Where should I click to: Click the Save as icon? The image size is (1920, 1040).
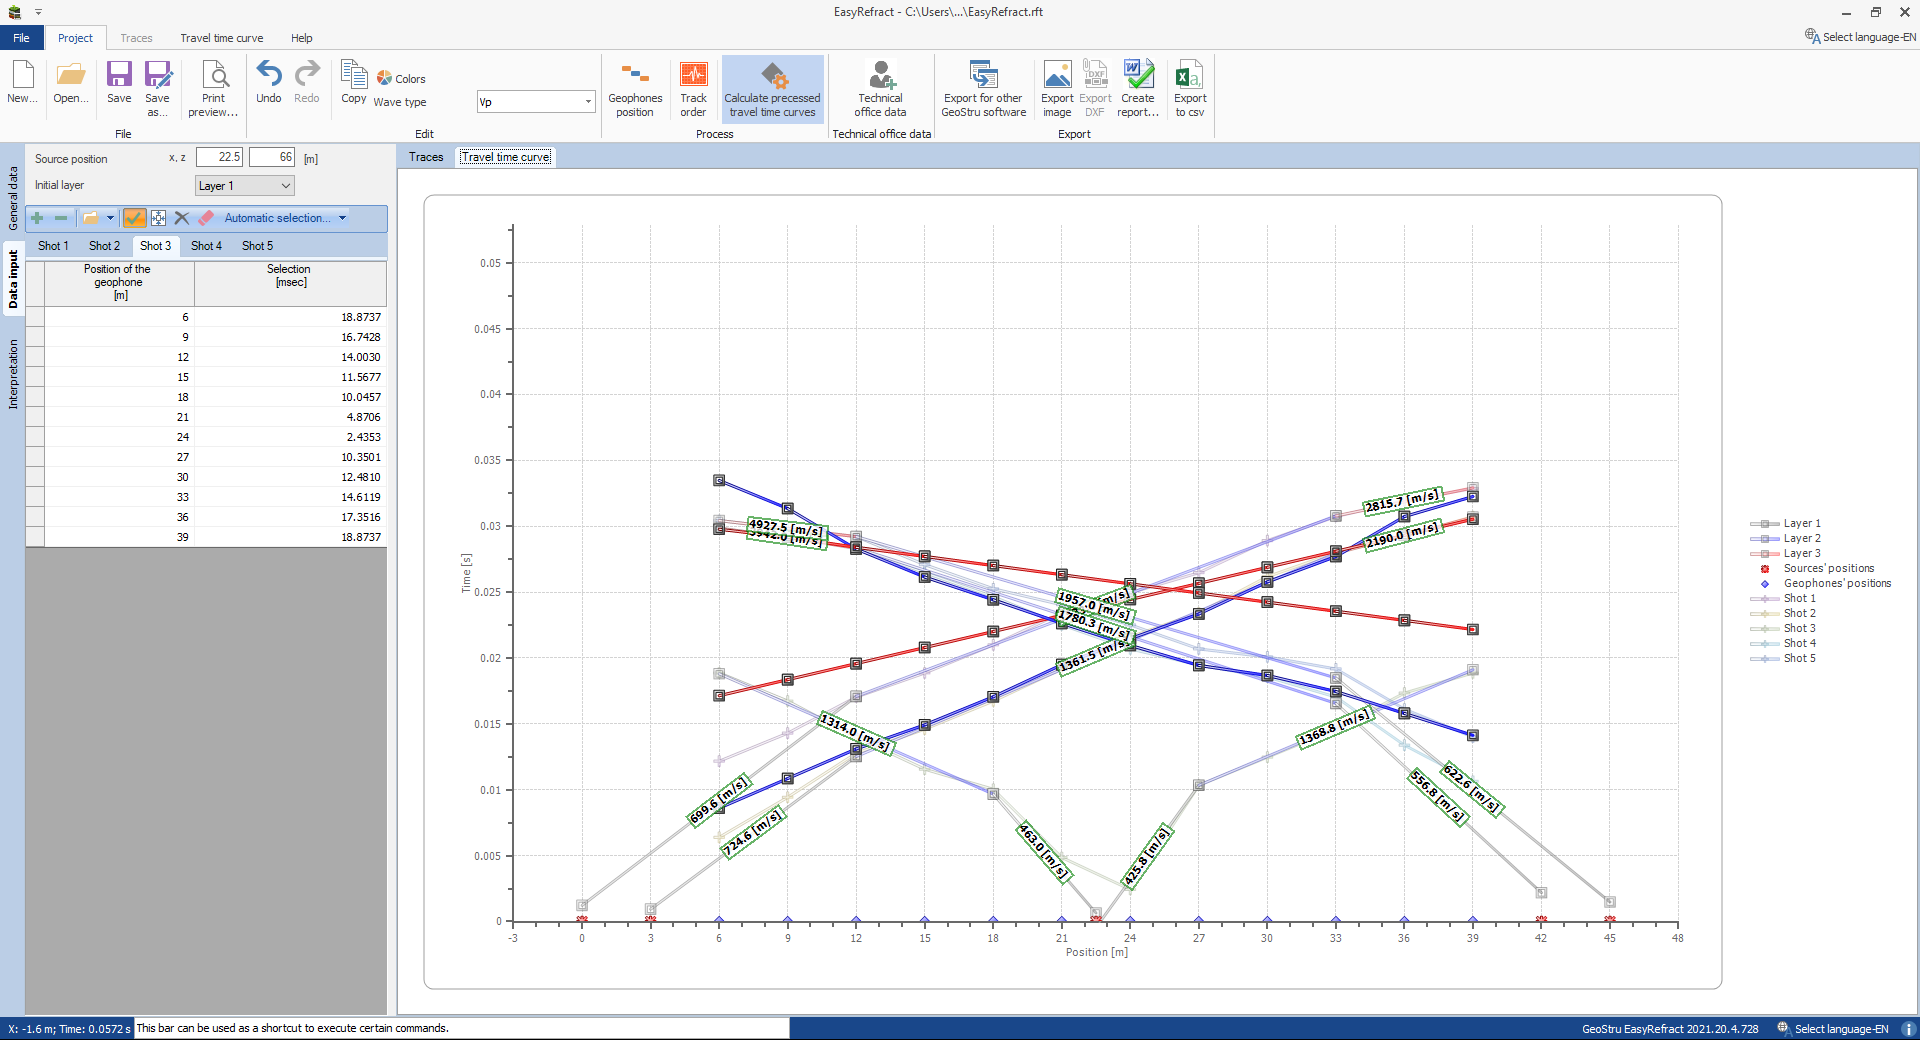(157, 88)
